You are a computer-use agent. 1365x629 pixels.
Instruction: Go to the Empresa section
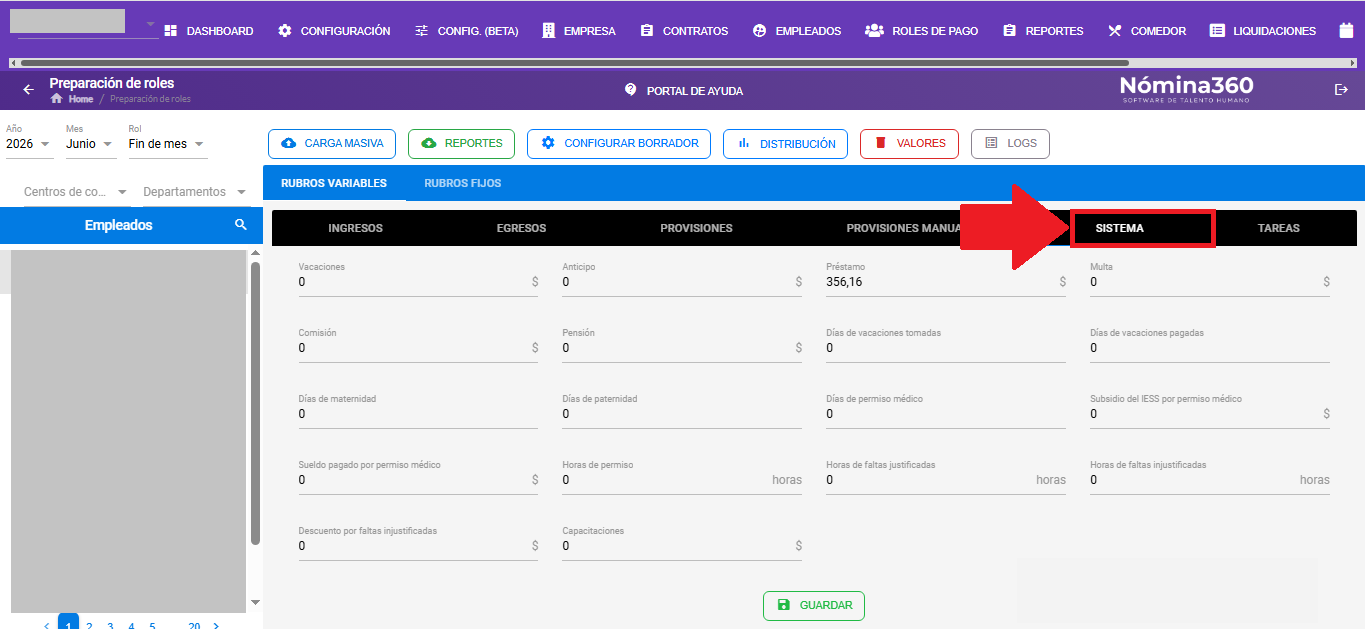pos(579,31)
